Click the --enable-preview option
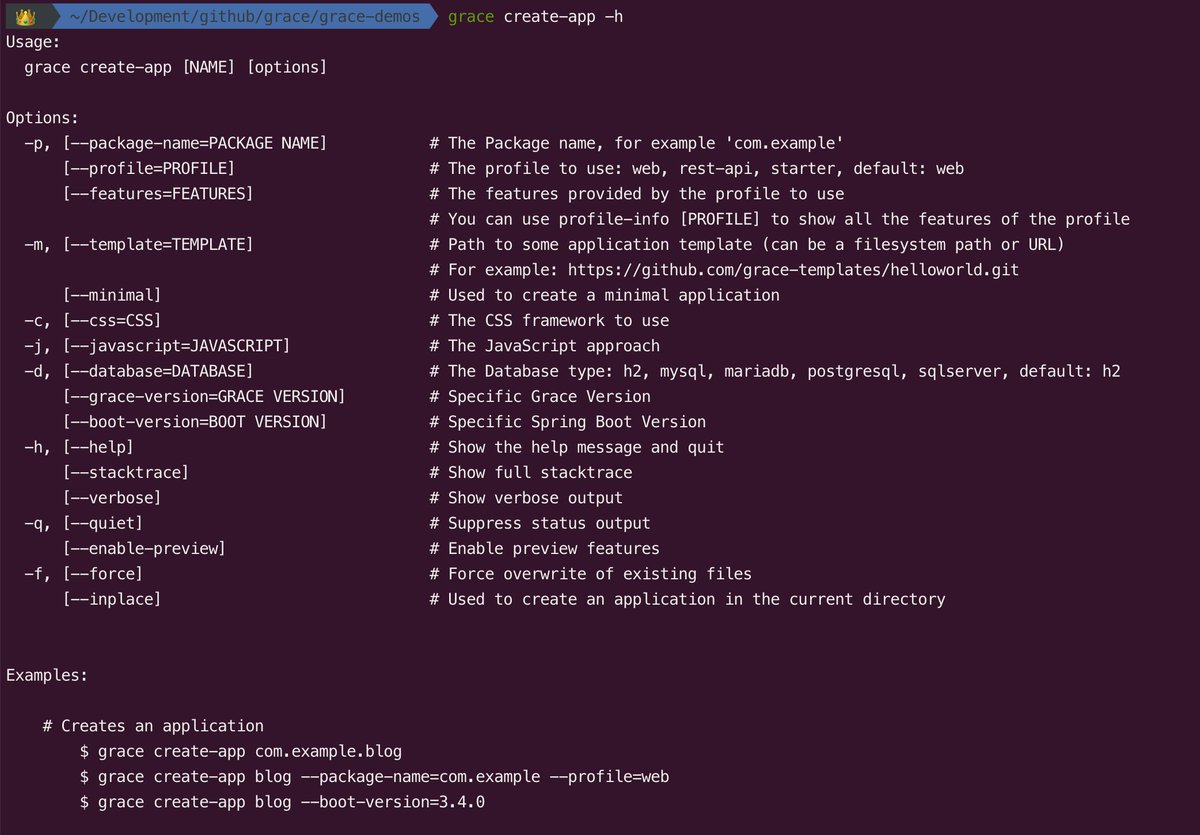 pos(143,548)
